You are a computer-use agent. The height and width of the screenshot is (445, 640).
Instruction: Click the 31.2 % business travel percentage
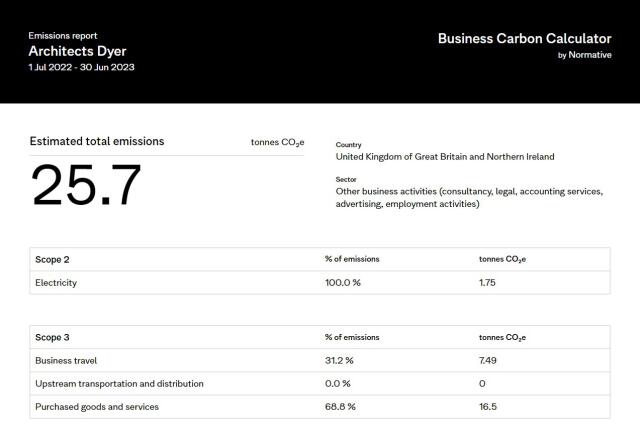[x=339, y=360]
